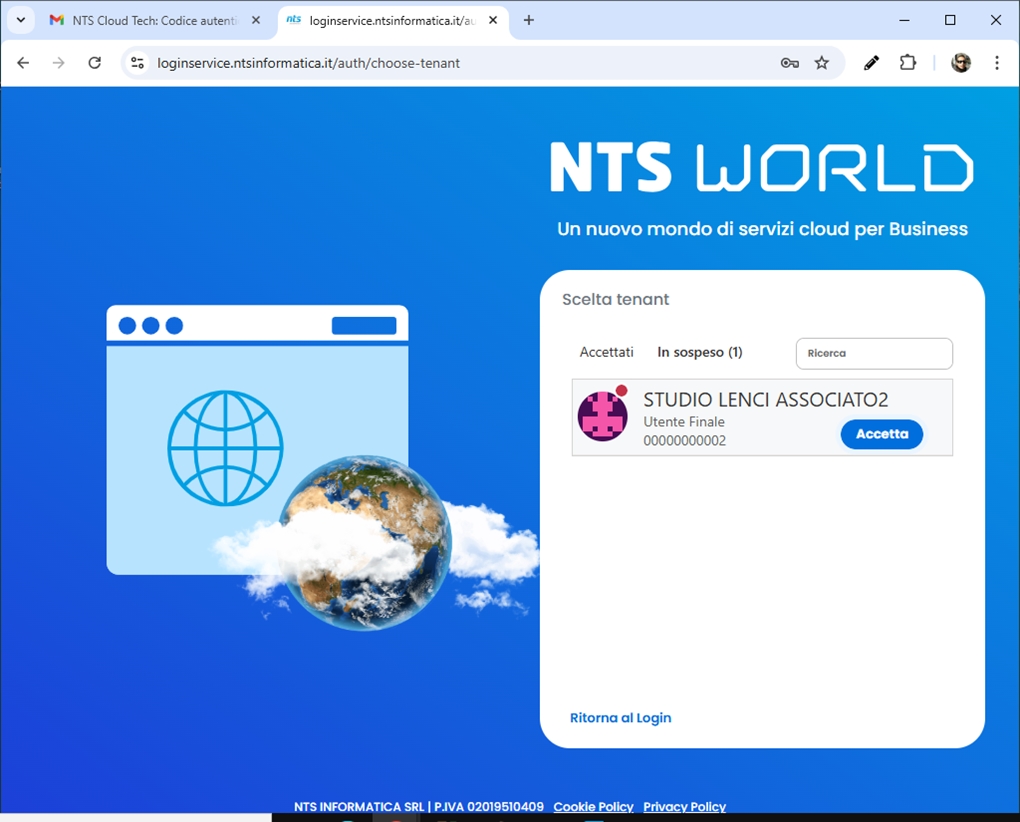The image size is (1020, 822).
Task: Click the NTS INFORMATICA SRL footer text
Action: (x=418, y=806)
